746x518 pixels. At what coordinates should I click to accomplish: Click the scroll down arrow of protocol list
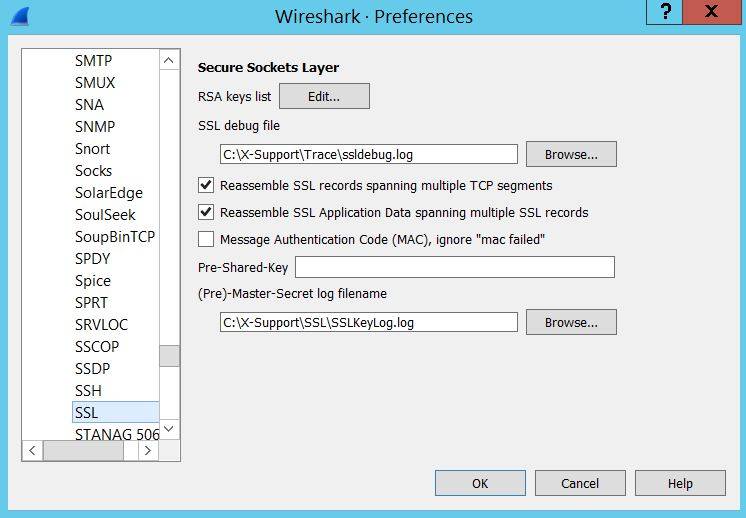pyautogui.click(x=168, y=429)
